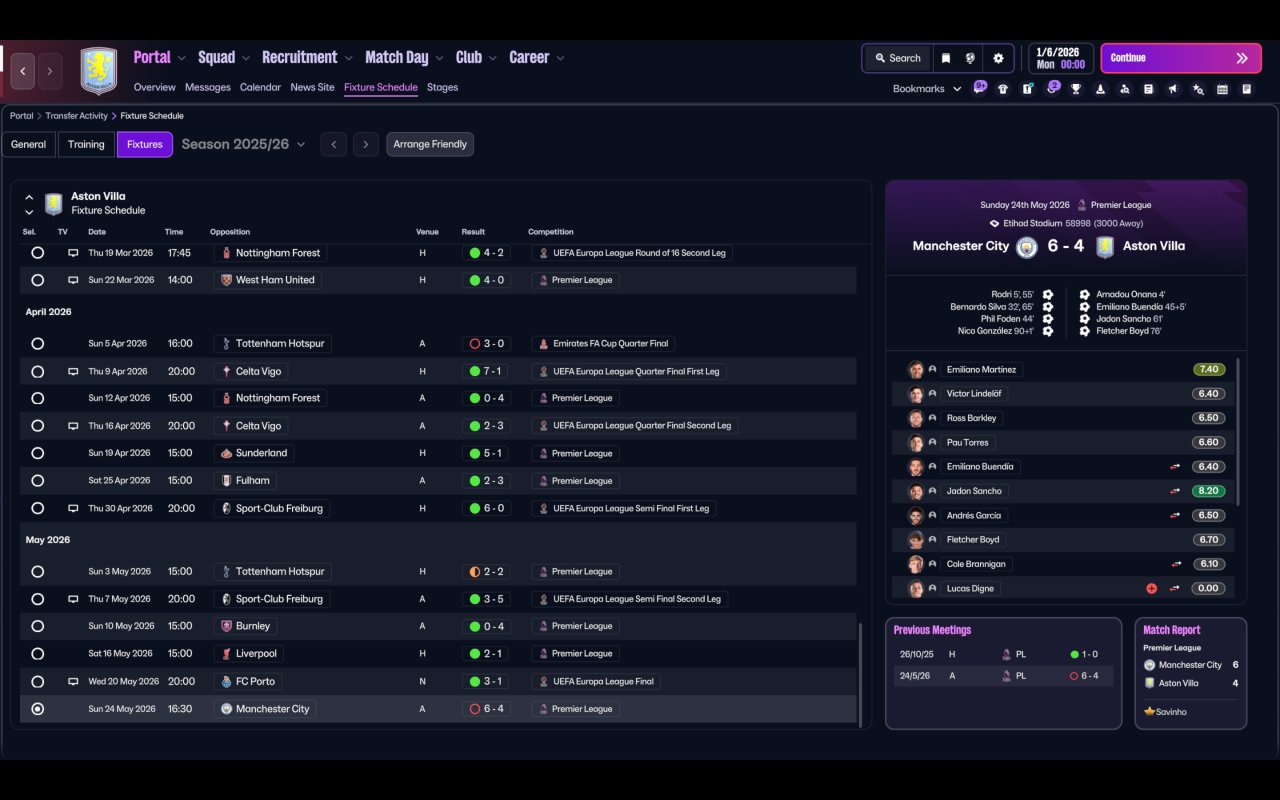Open the bookmark icon with the 2 badge
This screenshot has height=800, width=1280.
click(x=1052, y=88)
